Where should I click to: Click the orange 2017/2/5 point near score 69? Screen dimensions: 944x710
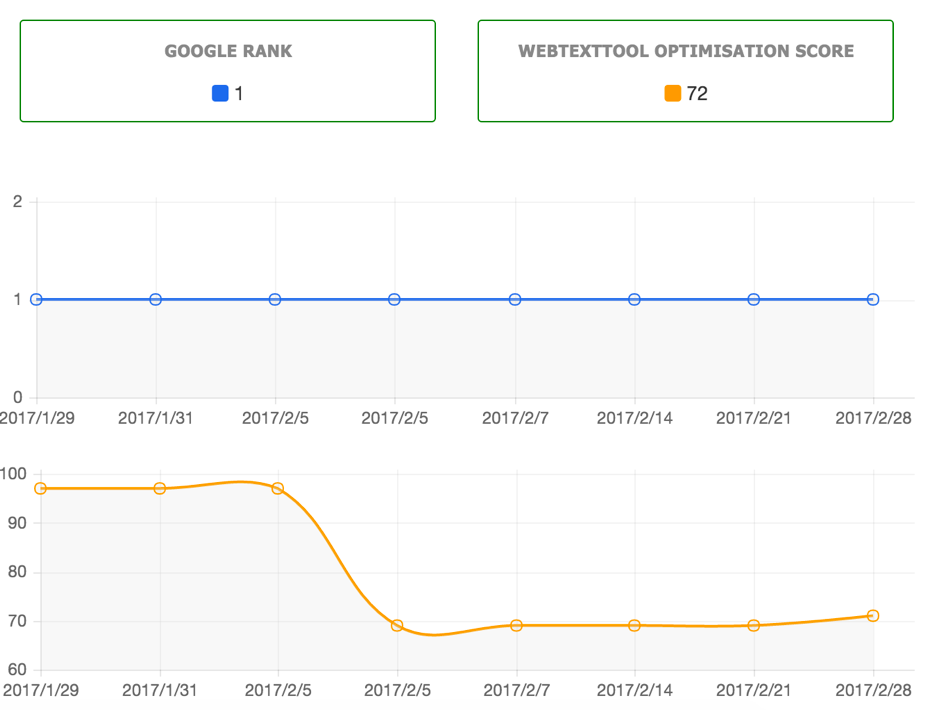[x=397, y=625]
